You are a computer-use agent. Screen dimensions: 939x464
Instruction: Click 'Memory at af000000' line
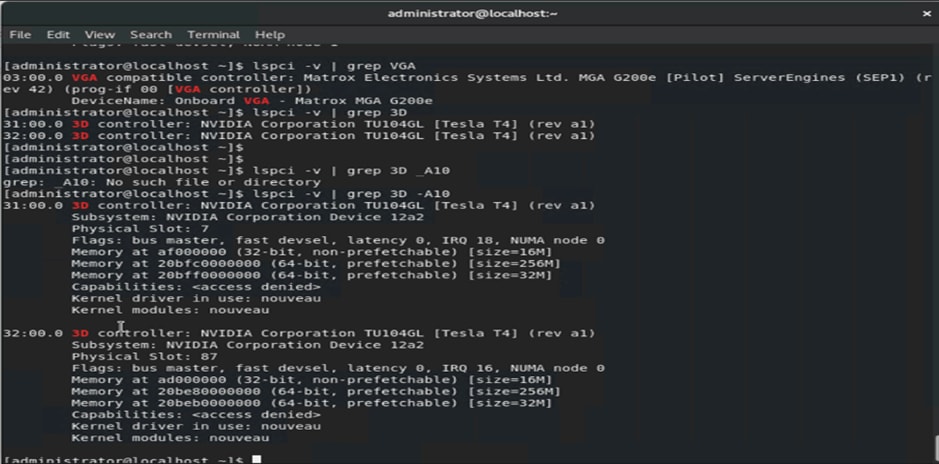(x=311, y=252)
